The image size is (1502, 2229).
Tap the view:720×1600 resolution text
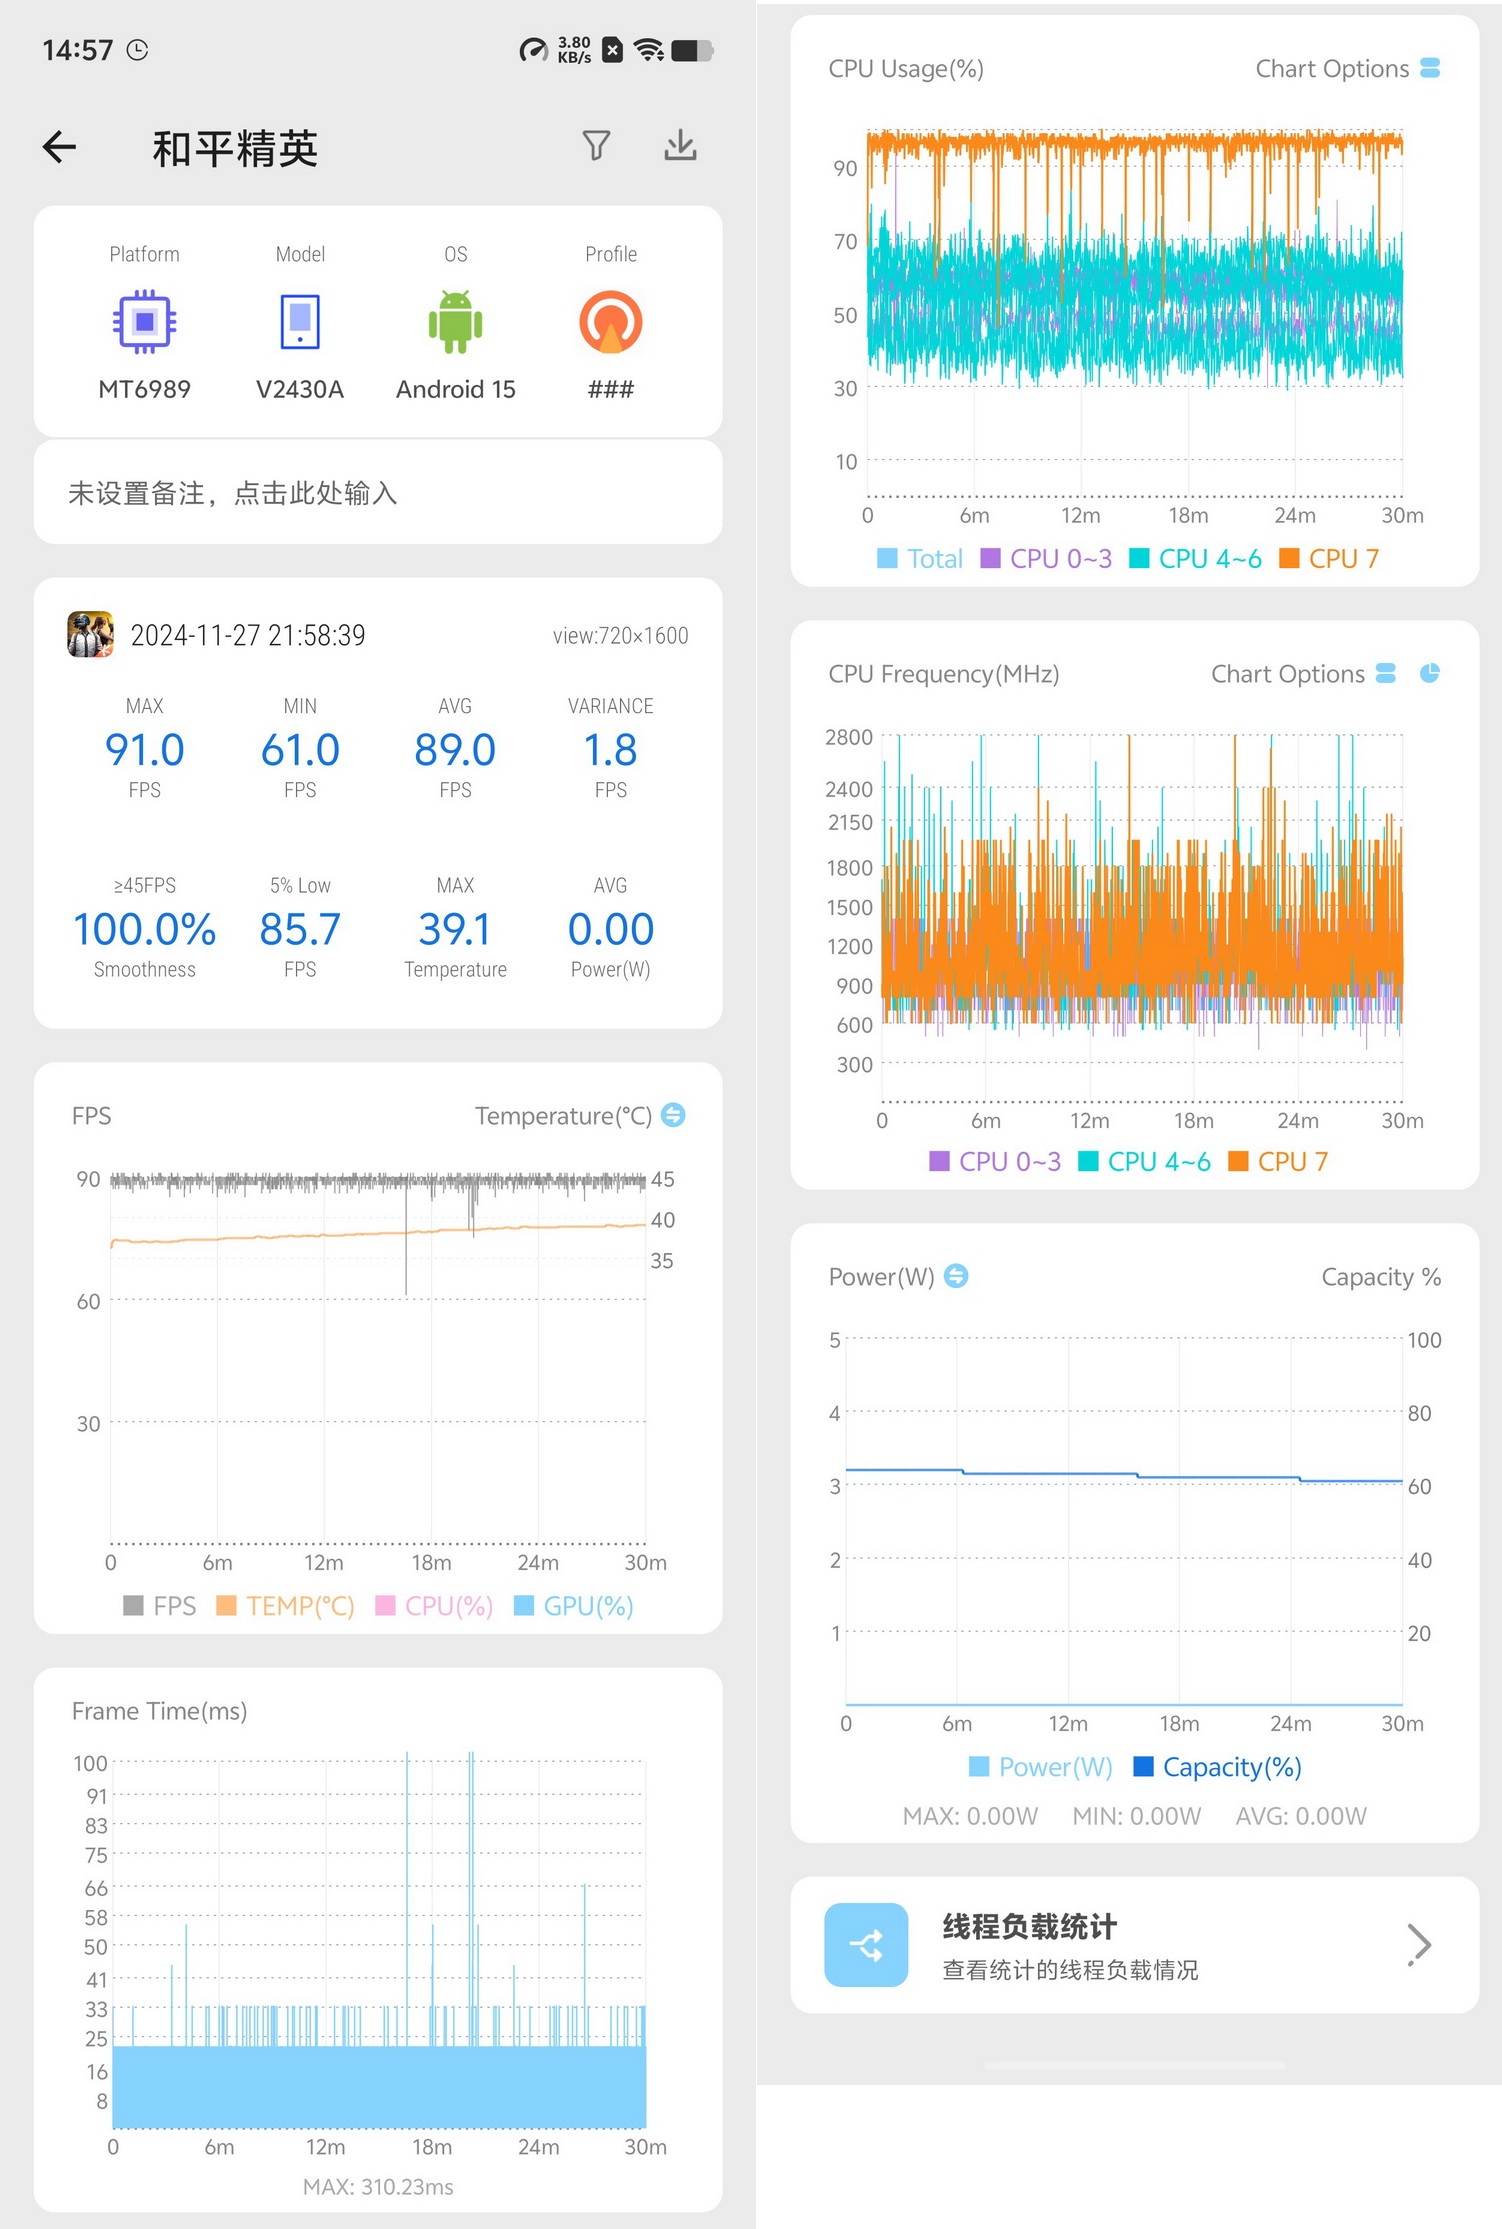click(x=620, y=635)
